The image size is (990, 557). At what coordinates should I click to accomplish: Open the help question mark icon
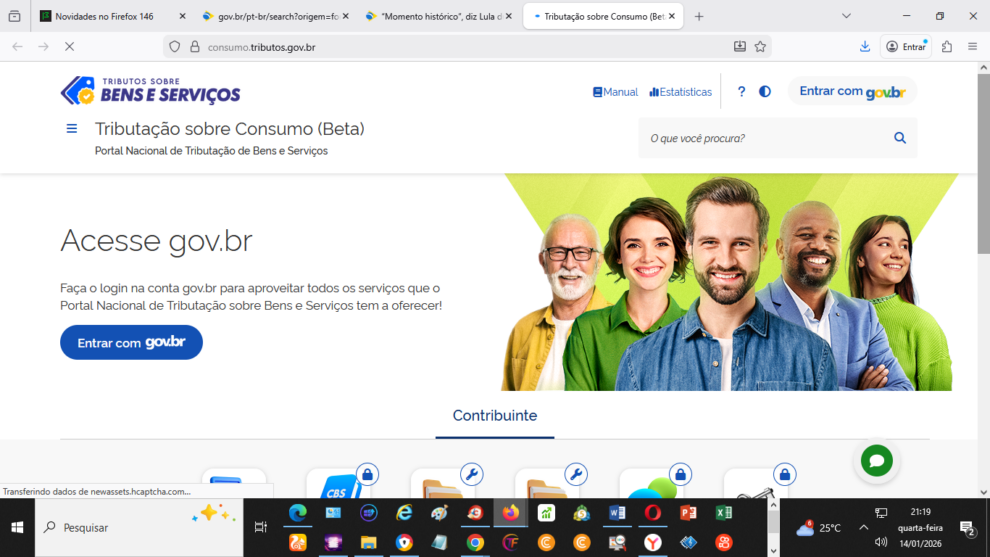pos(741,91)
